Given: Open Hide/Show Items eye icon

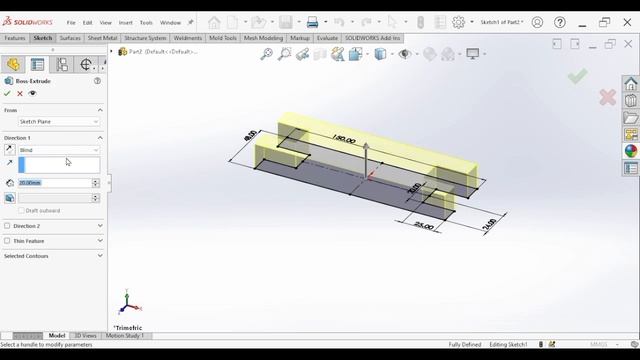Looking at the screenshot, I should (404, 54).
